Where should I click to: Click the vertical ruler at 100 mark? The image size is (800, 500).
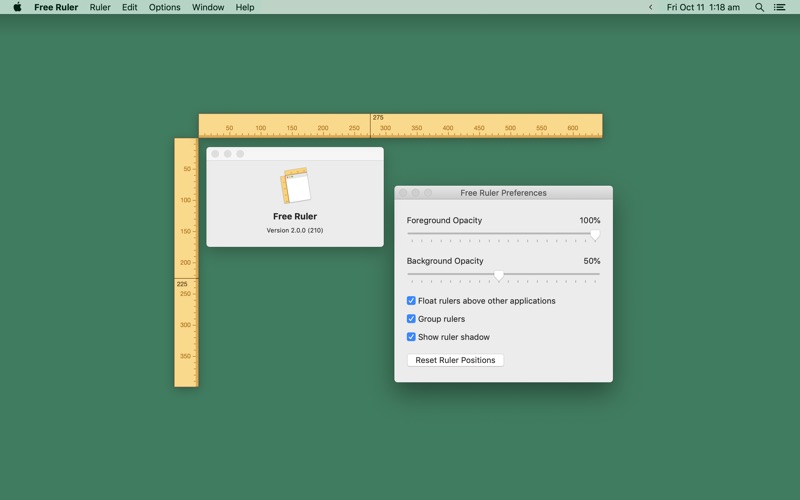(186, 200)
